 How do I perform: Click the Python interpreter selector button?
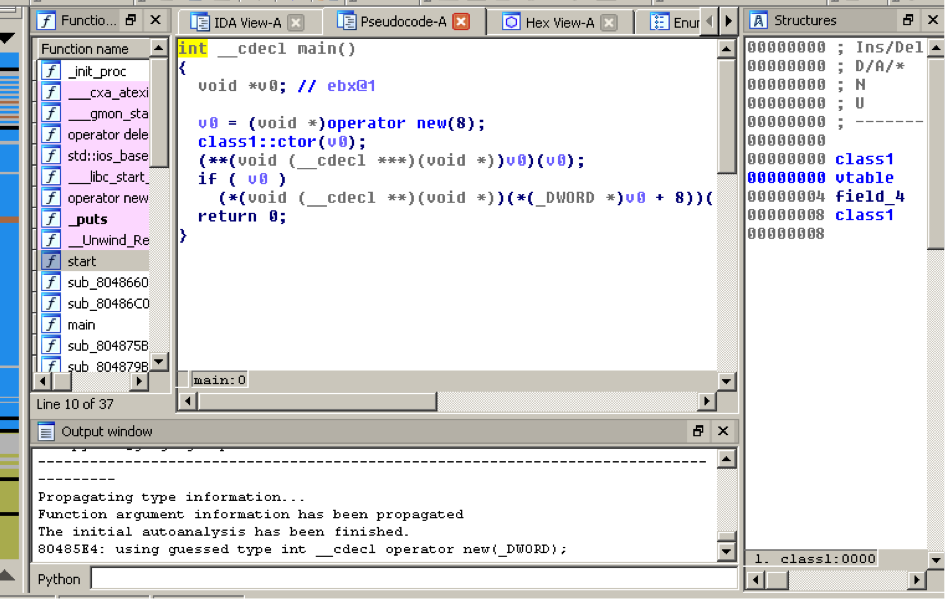[x=58, y=579]
